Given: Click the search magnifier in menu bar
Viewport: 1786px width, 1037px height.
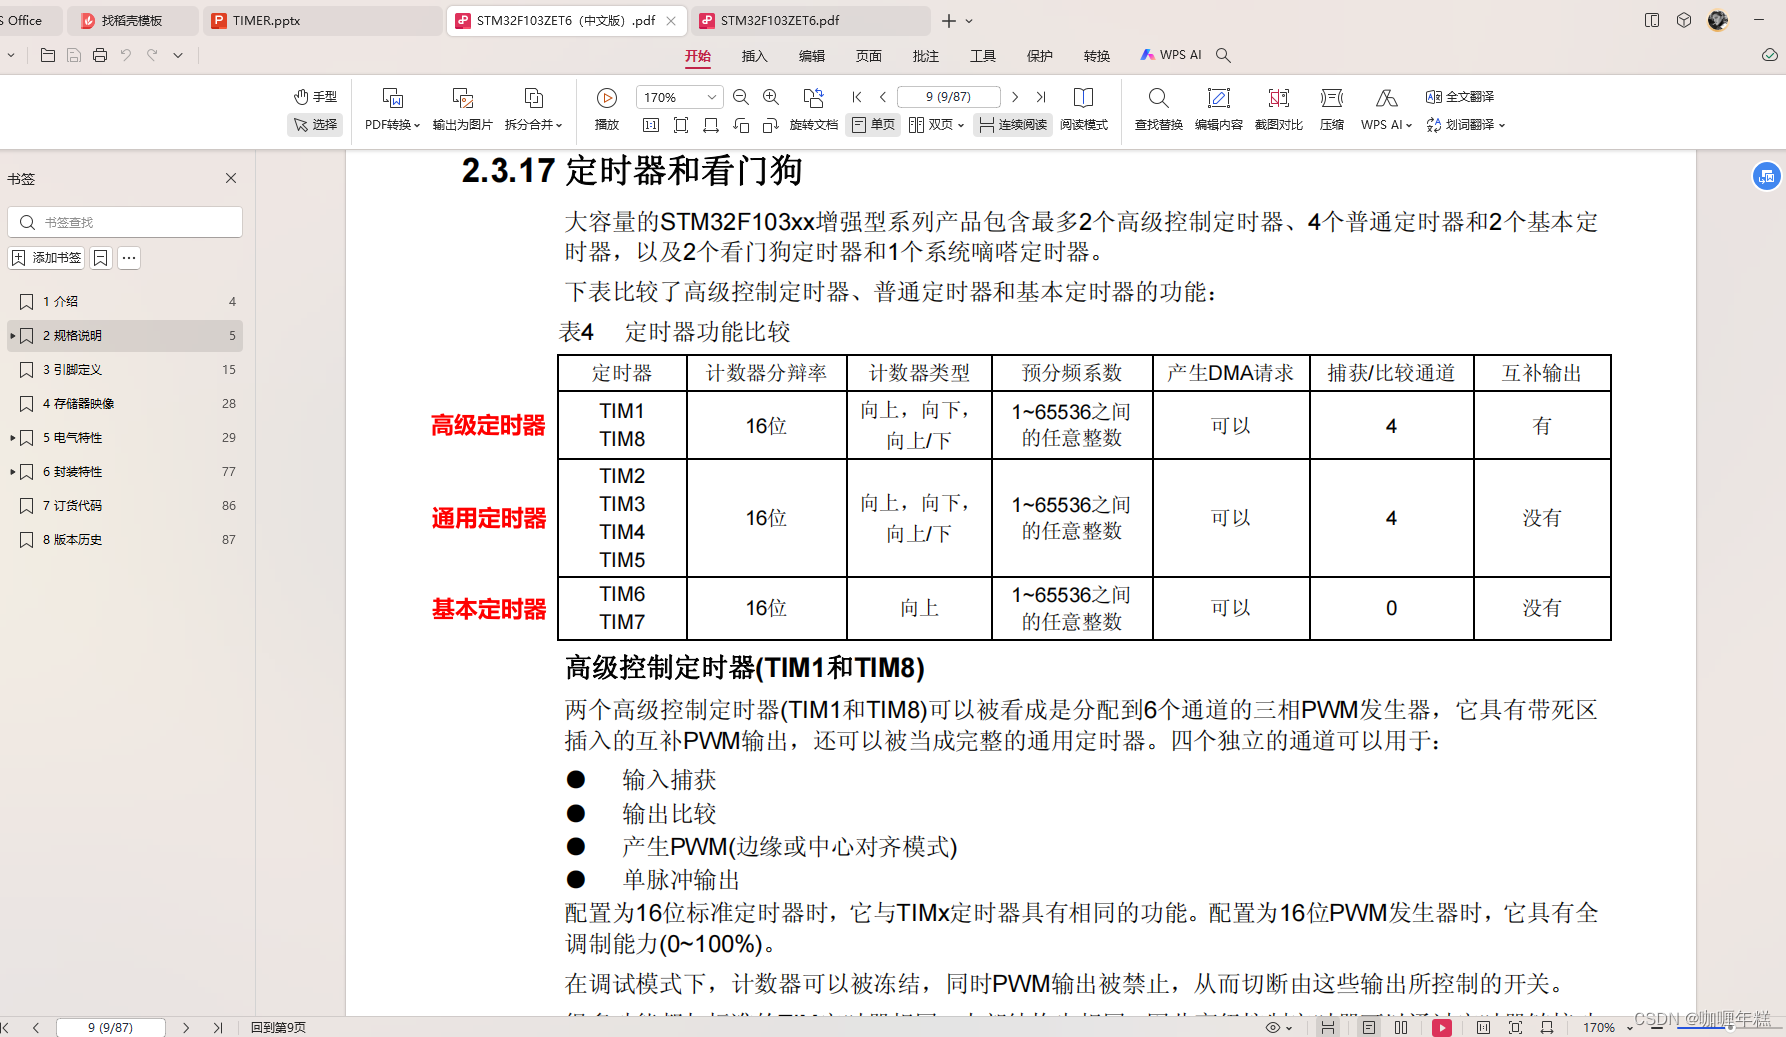Looking at the screenshot, I should [1223, 56].
